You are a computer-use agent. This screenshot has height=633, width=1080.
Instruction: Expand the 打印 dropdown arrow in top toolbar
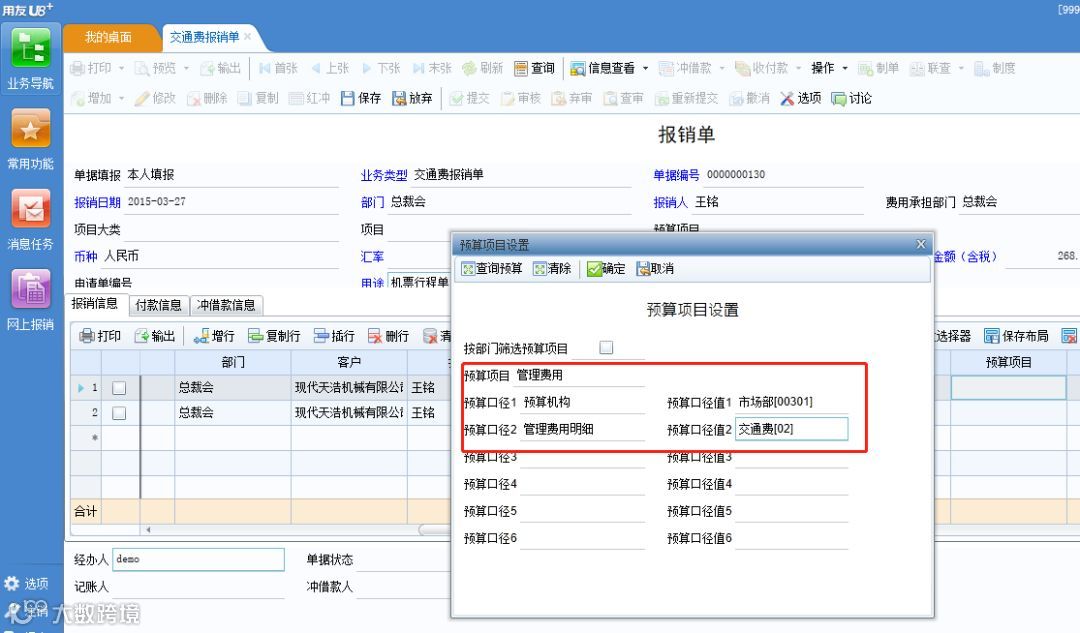[x=121, y=68]
